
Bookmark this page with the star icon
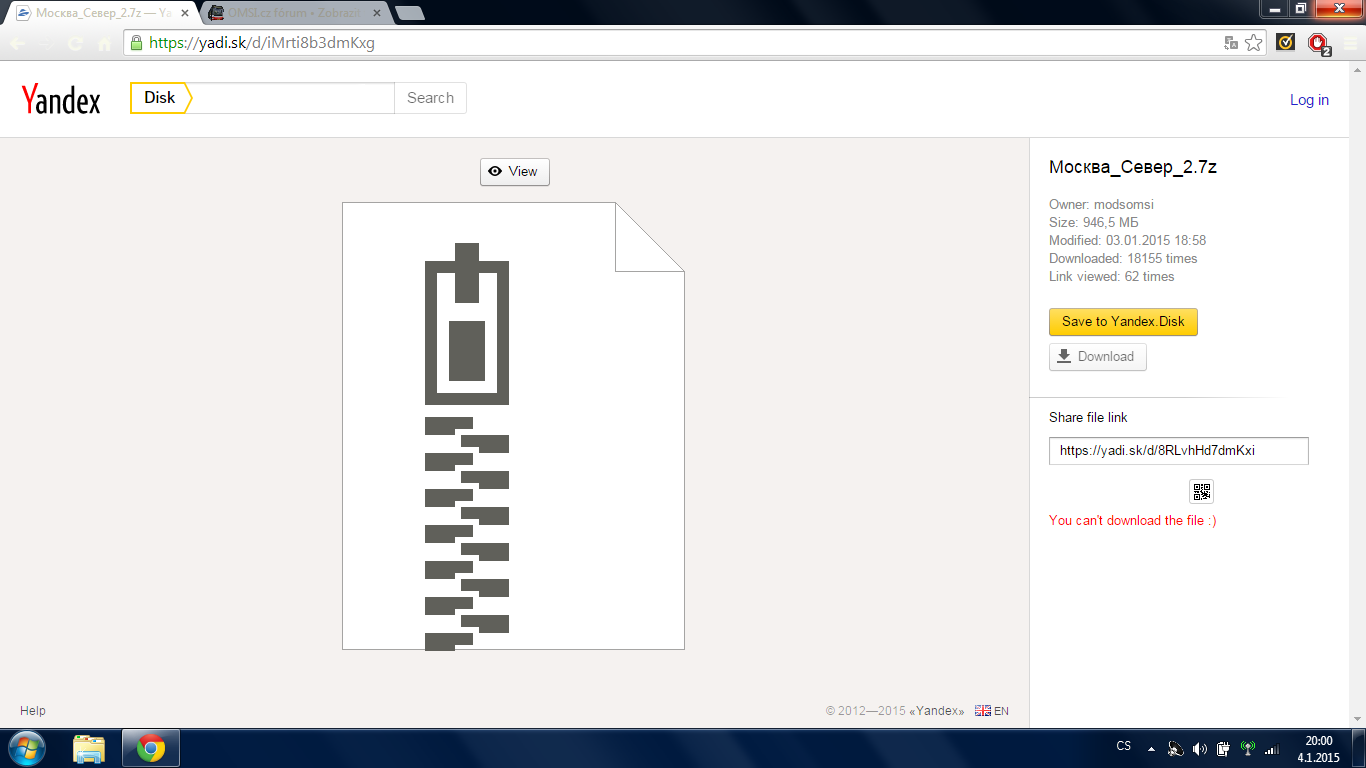(1254, 43)
